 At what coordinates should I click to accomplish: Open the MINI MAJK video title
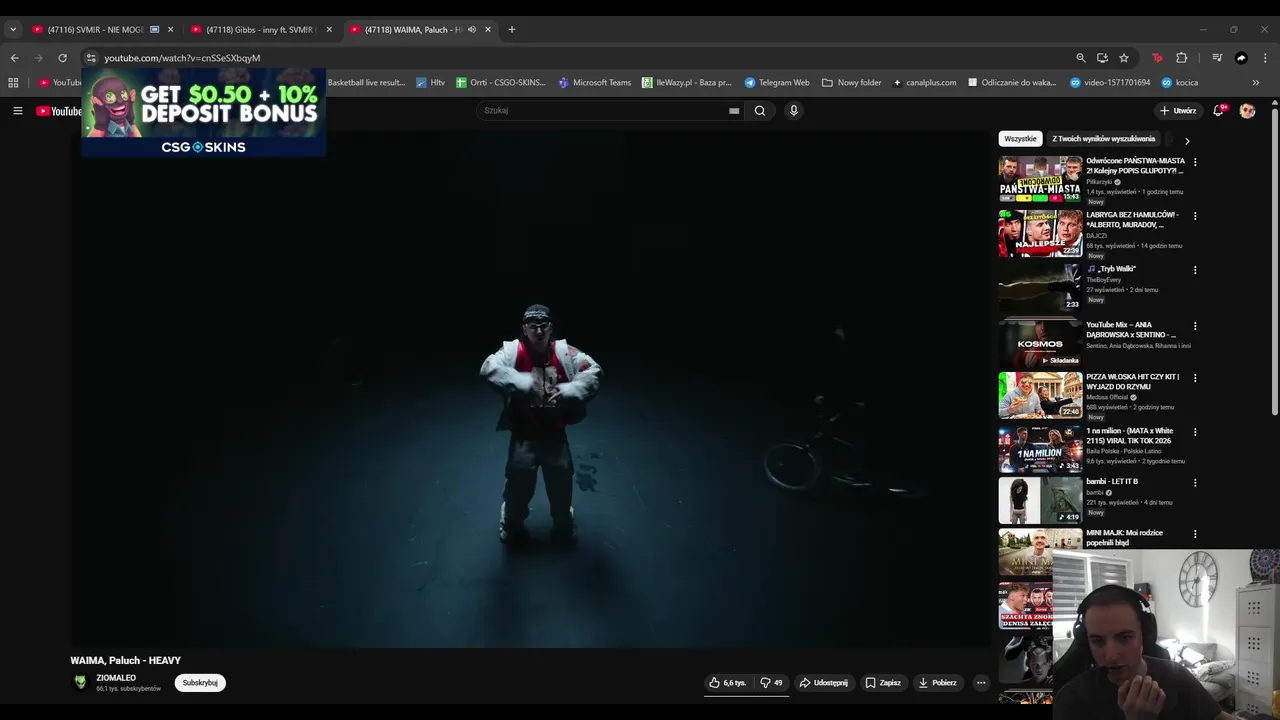pos(1125,538)
